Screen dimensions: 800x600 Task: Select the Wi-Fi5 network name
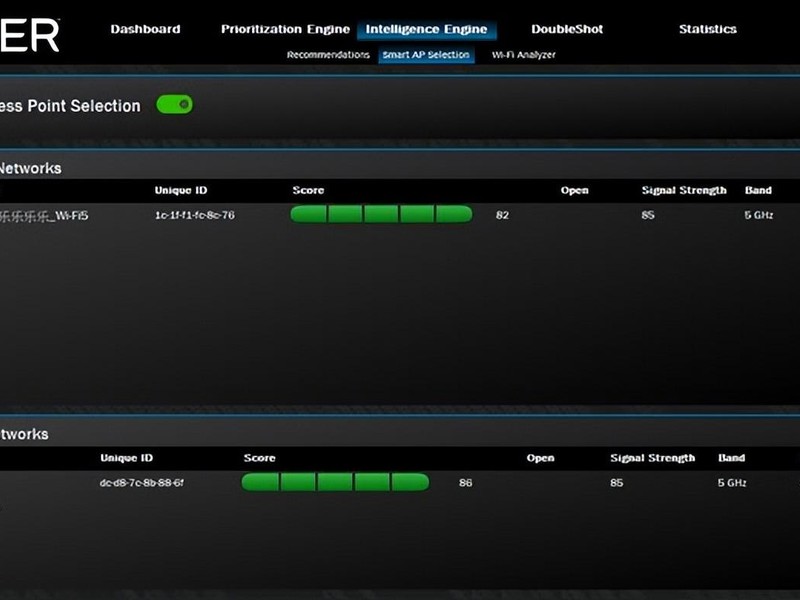tap(44, 215)
